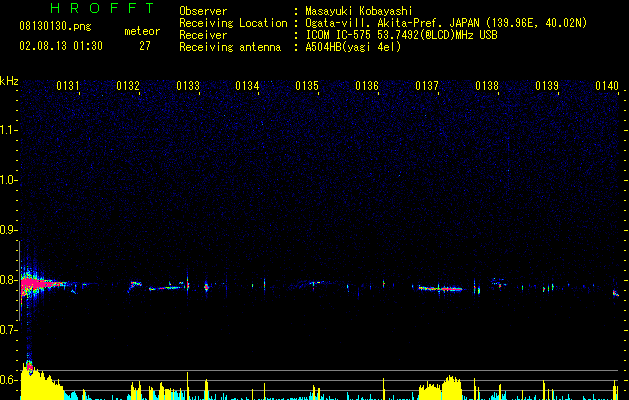Click the HROFFT title text
This screenshot has width=629, height=400.
(x=102, y=8)
